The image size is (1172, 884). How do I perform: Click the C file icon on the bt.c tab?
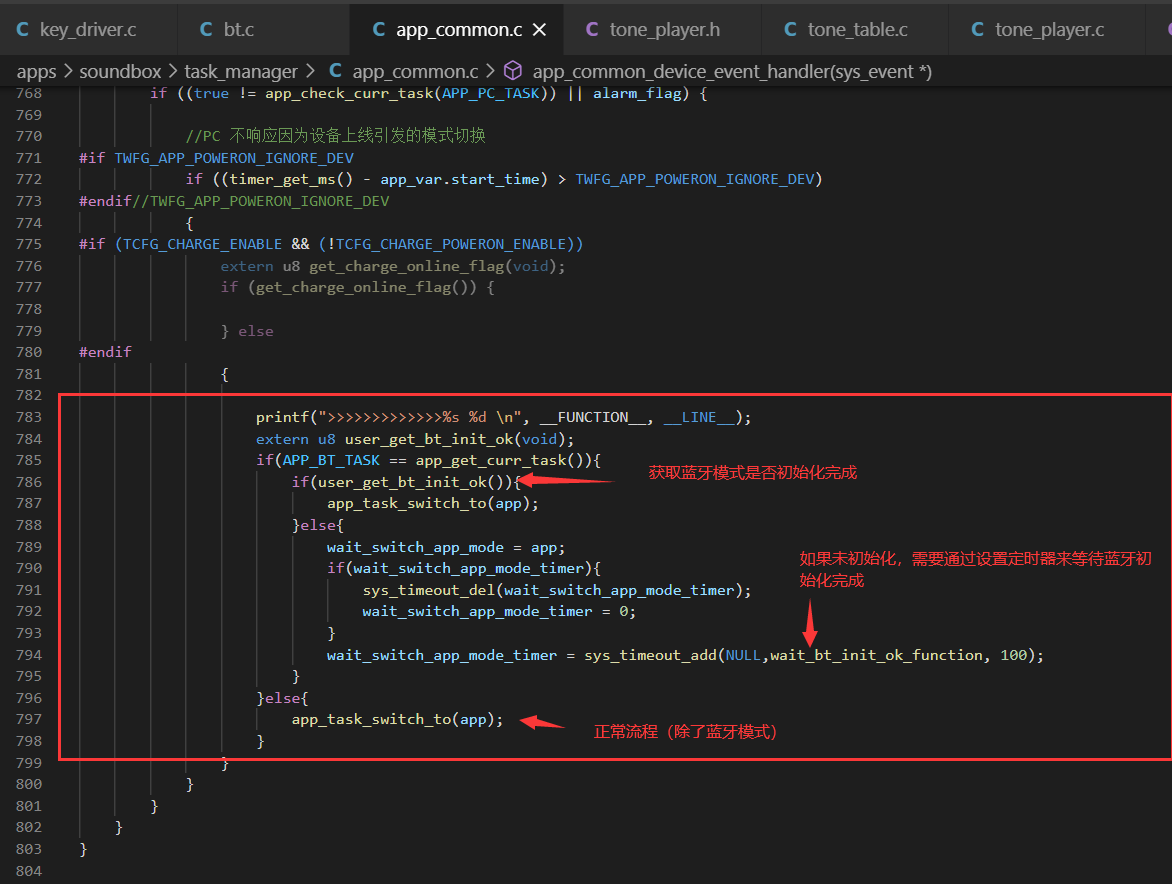(x=206, y=29)
